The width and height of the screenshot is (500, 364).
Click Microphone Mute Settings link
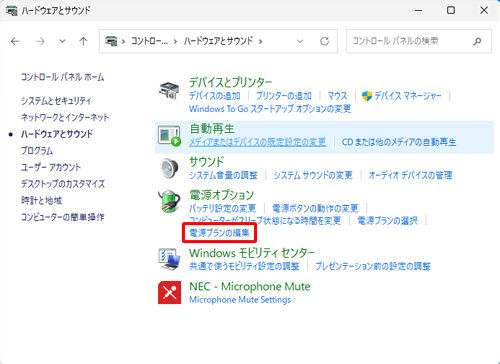coord(240,300)
